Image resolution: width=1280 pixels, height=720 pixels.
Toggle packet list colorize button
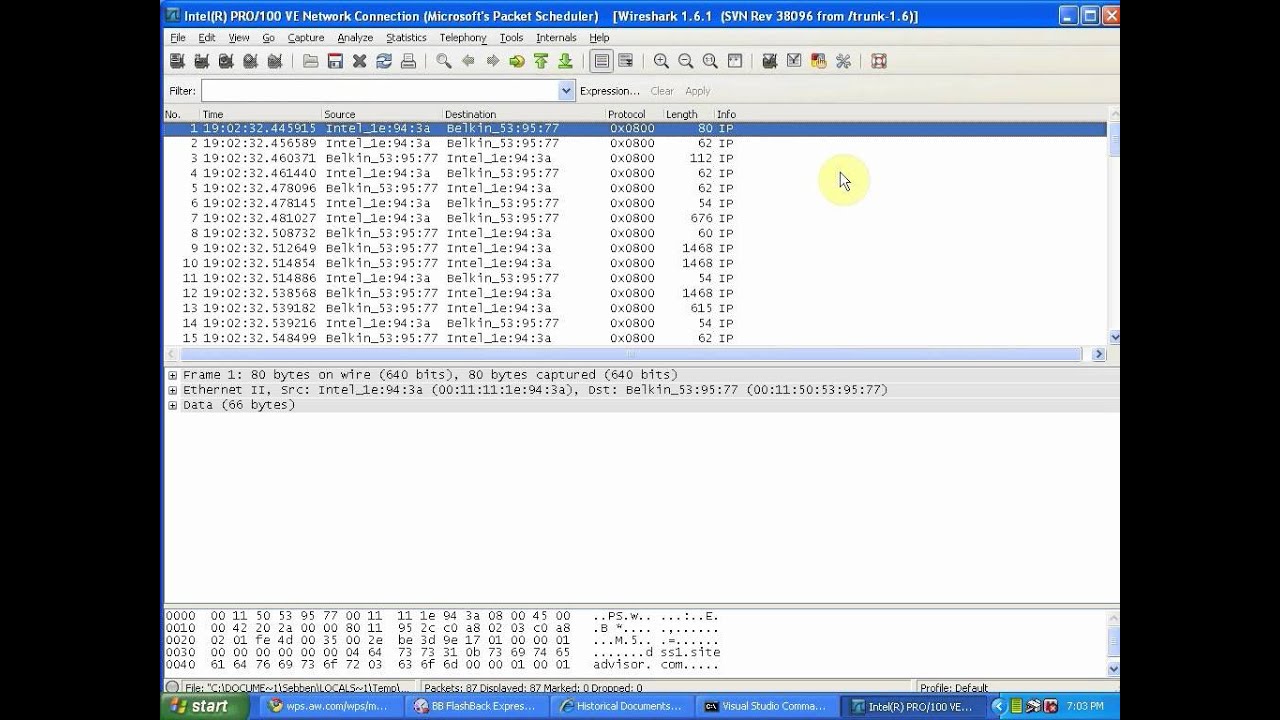tap(601, 61)
